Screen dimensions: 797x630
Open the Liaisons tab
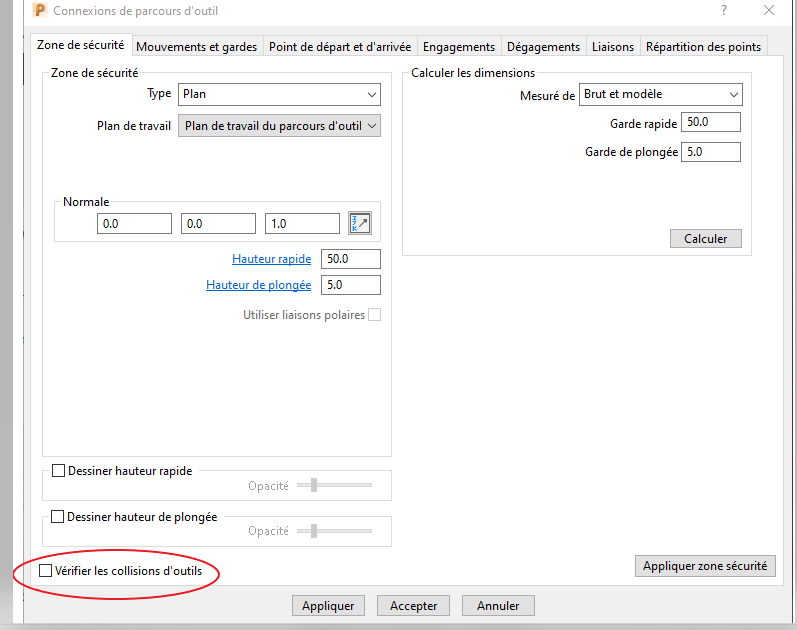tap(612, 47)
